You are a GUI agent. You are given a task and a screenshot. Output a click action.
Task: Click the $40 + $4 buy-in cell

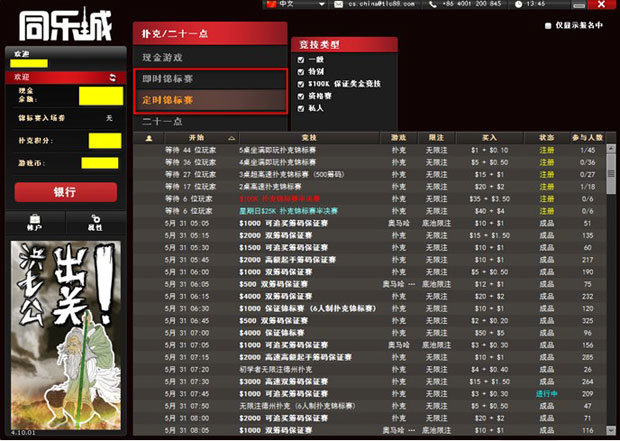click(490, 211)
